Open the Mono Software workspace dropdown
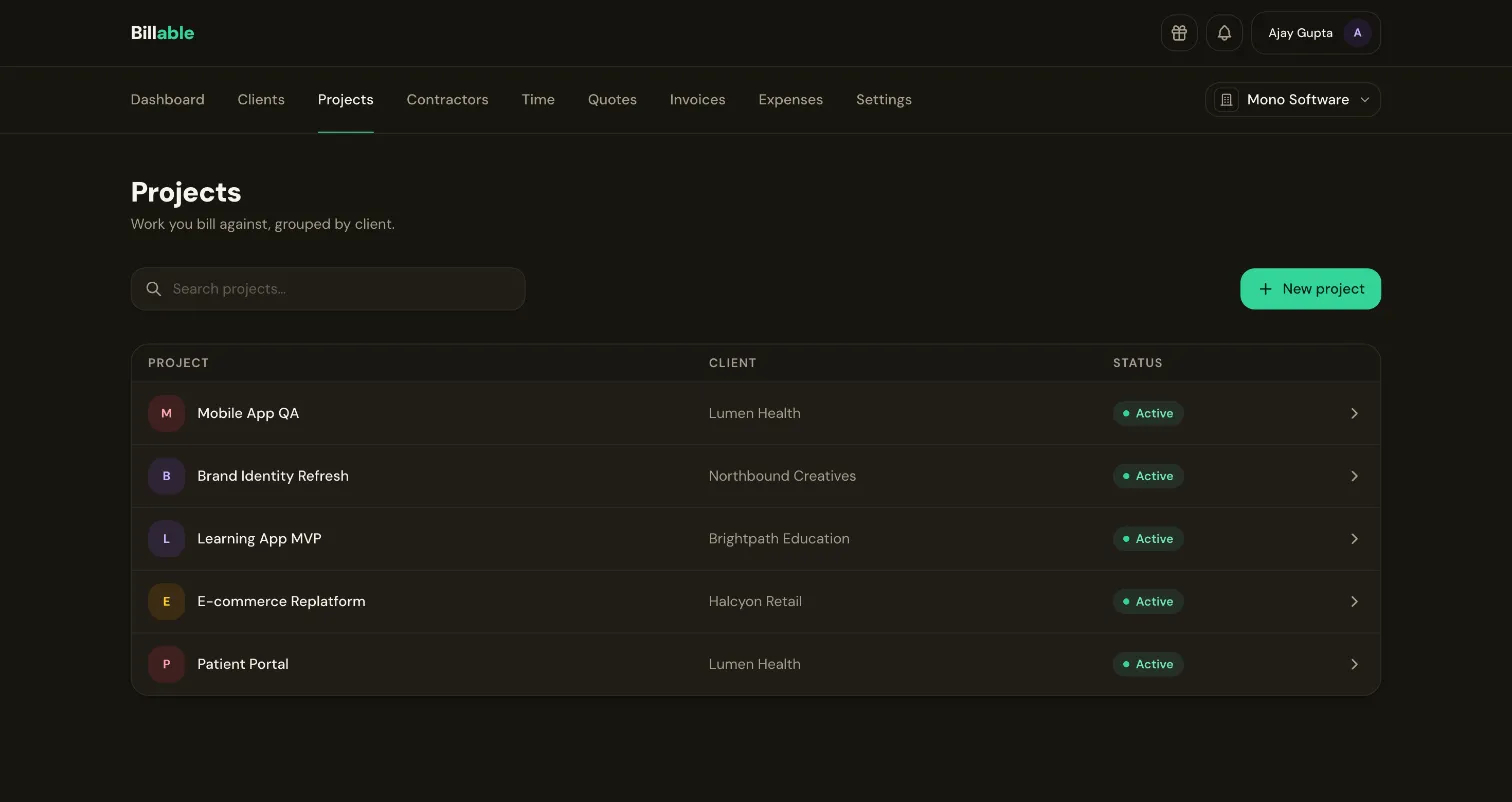Image resolution: width=1512 pixels, height=802 pixels. 1293,100
